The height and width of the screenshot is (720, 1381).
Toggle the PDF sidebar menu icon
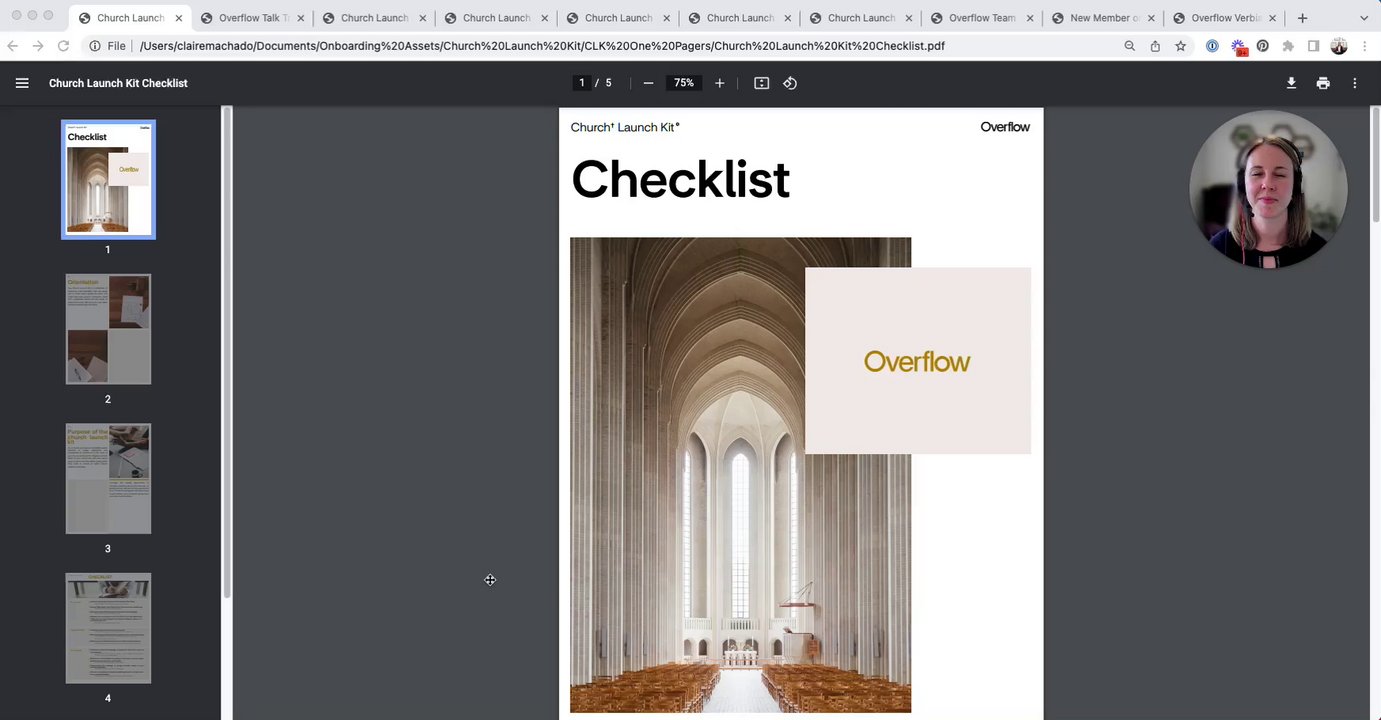(22, 83)
